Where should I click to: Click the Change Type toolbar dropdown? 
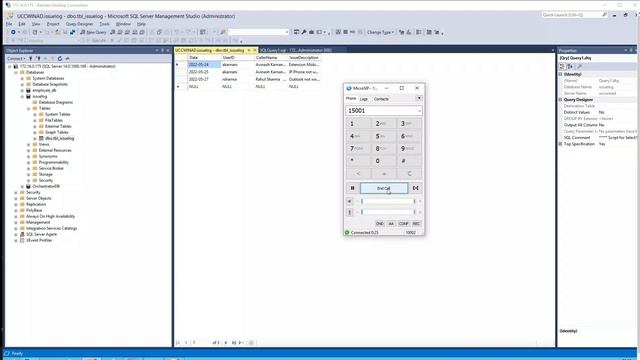pos(380,32)
